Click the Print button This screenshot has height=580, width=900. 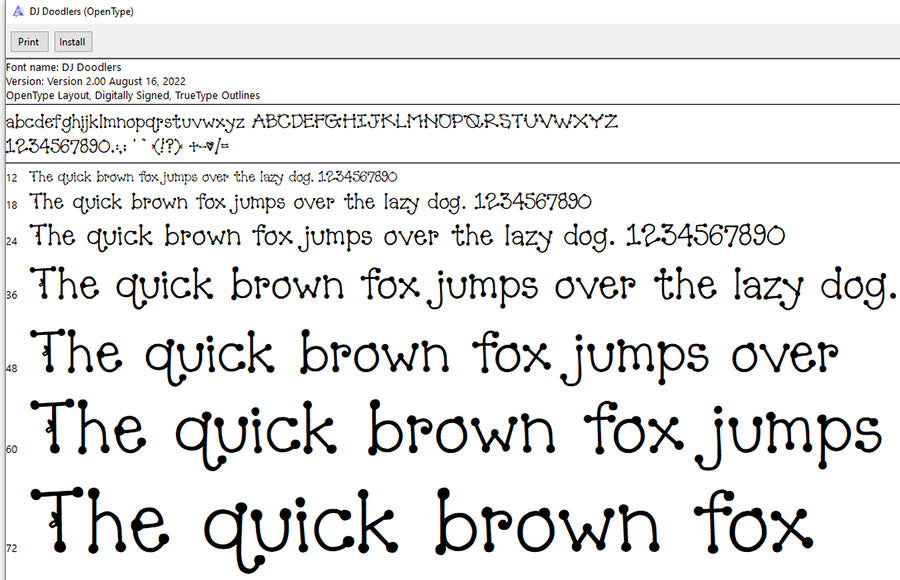[x=29, y=42]
